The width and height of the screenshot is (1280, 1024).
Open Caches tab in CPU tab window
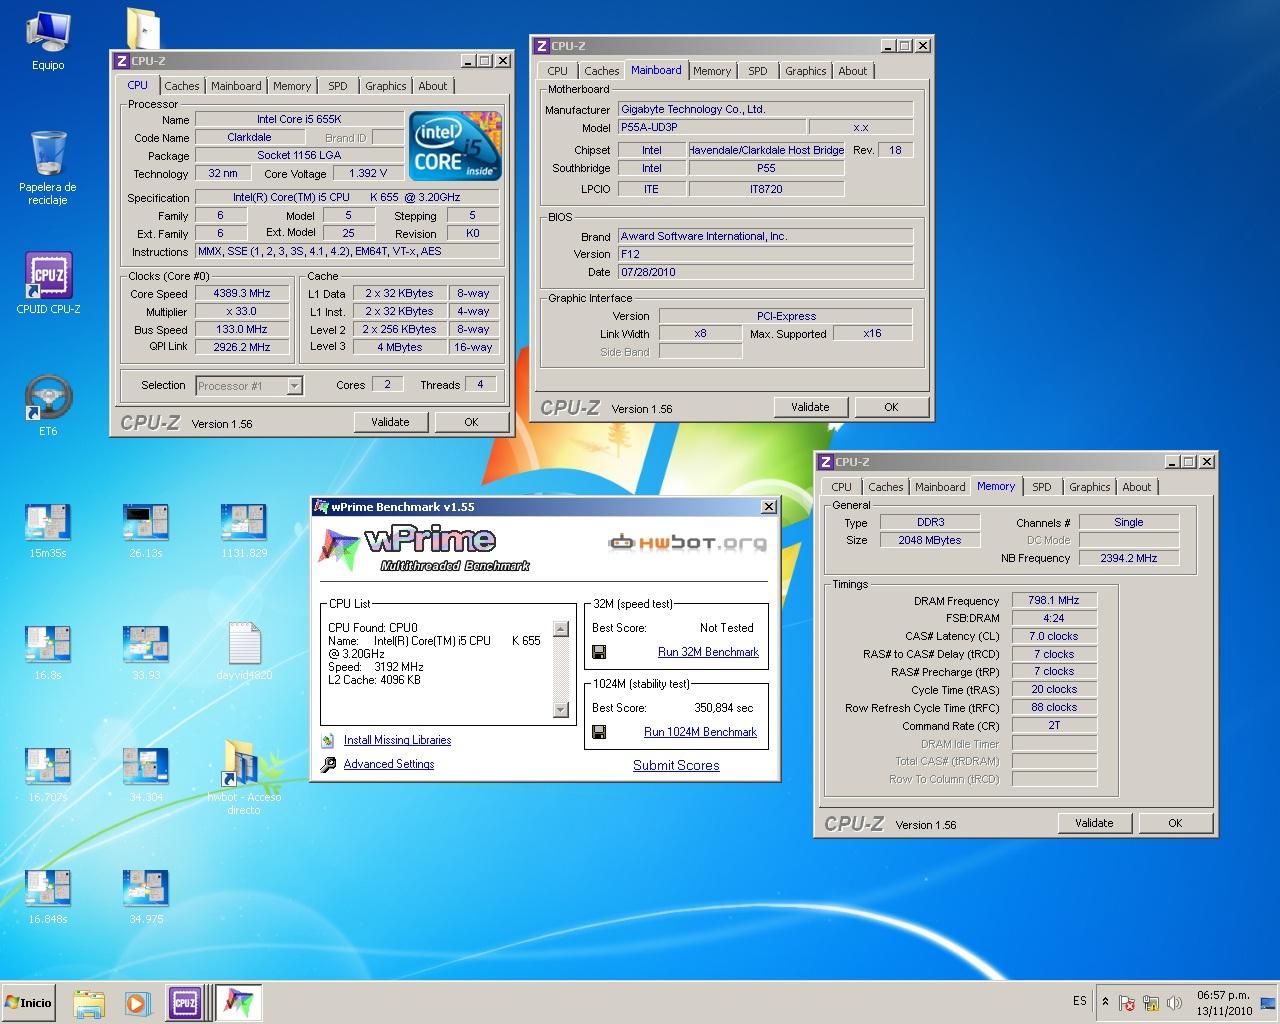[182, 86]
